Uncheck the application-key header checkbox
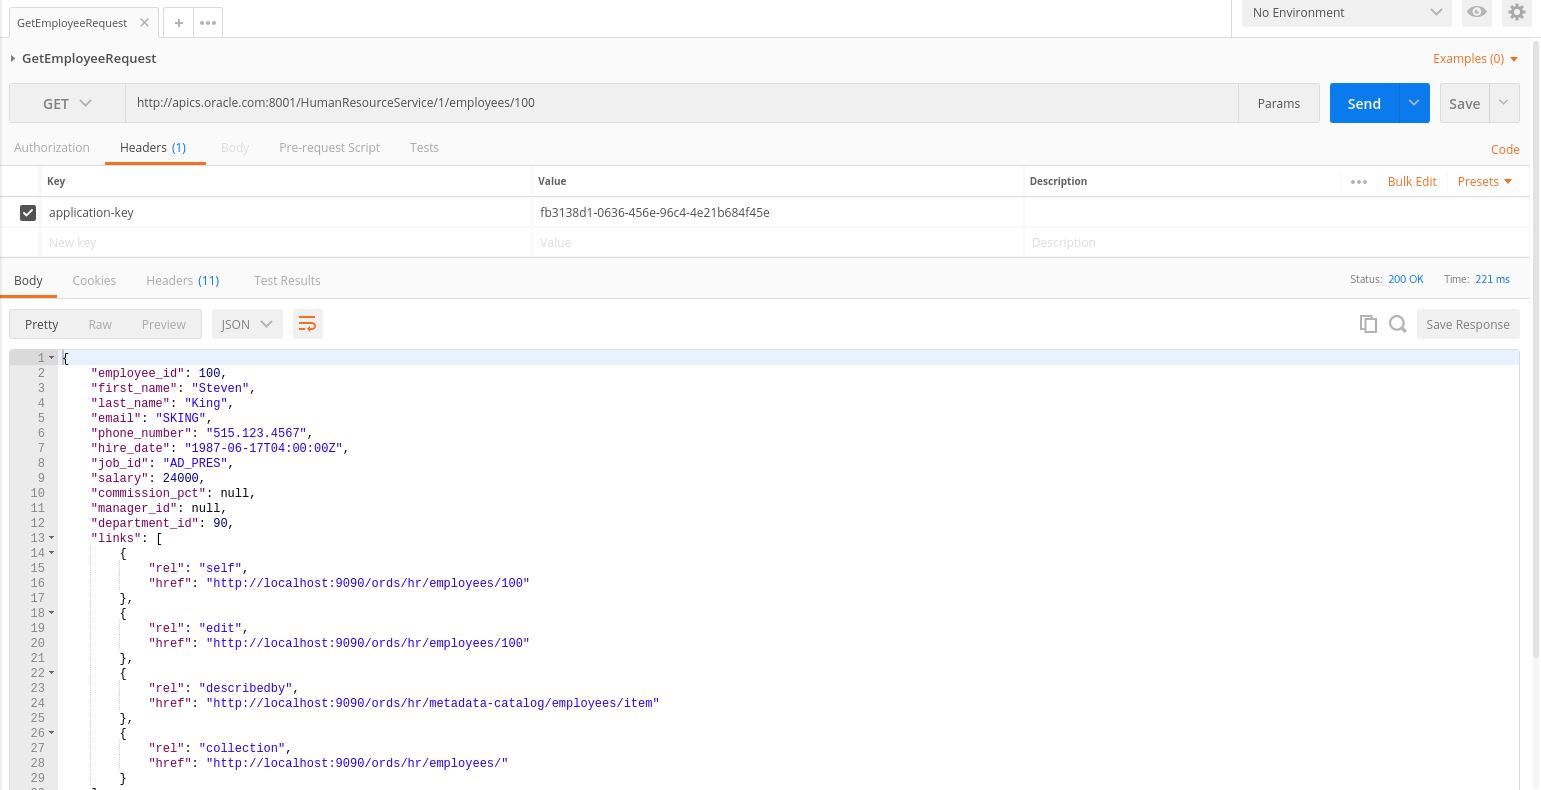Viewport: 1541px width, 790px height. [28, 213]
